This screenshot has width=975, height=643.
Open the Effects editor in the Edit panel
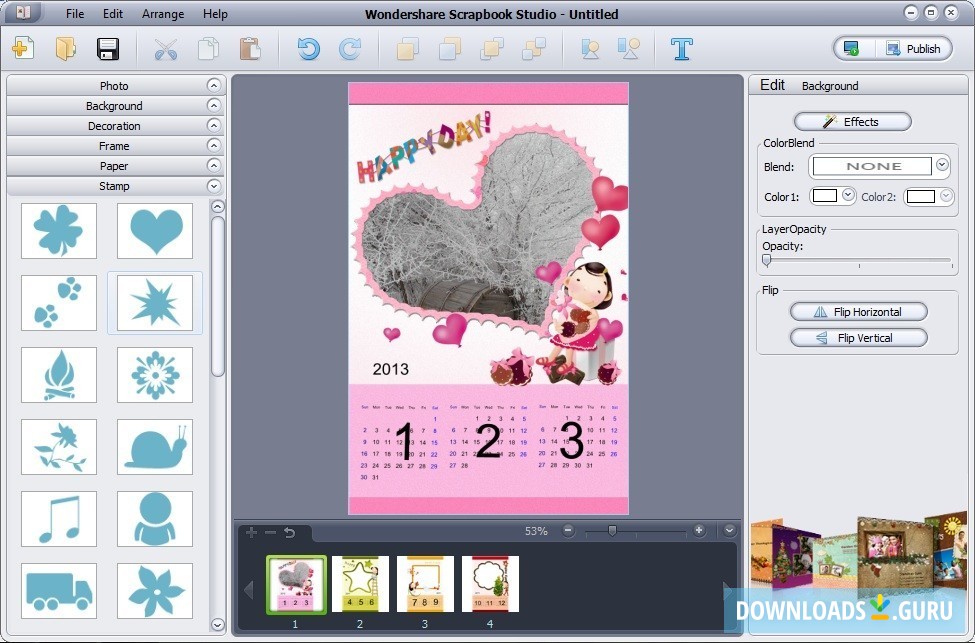(852, 121)
